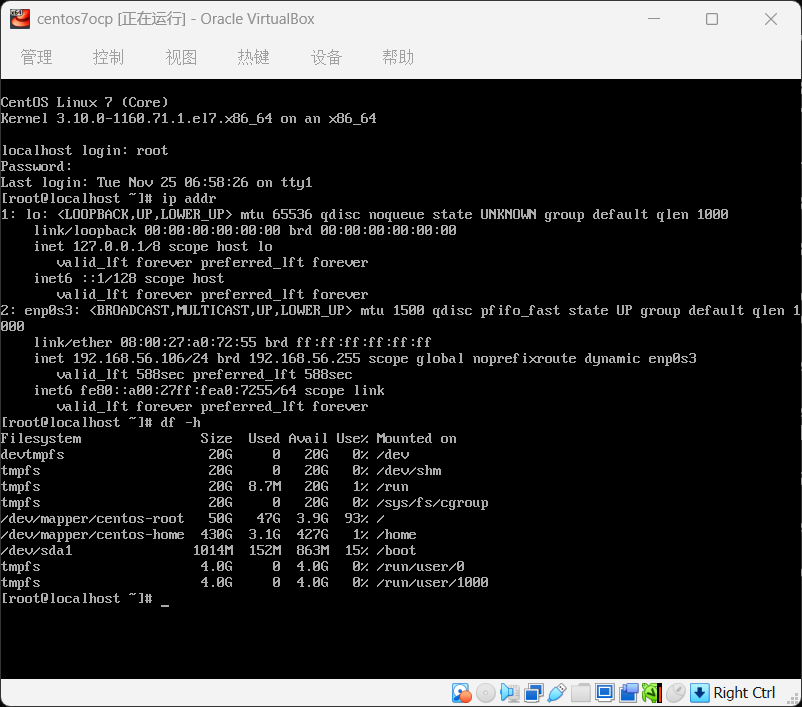The image size is (802, 707).
Task: Click the Right Ctrl host key label
Action: pyautogui.click(x=744, y=692)
